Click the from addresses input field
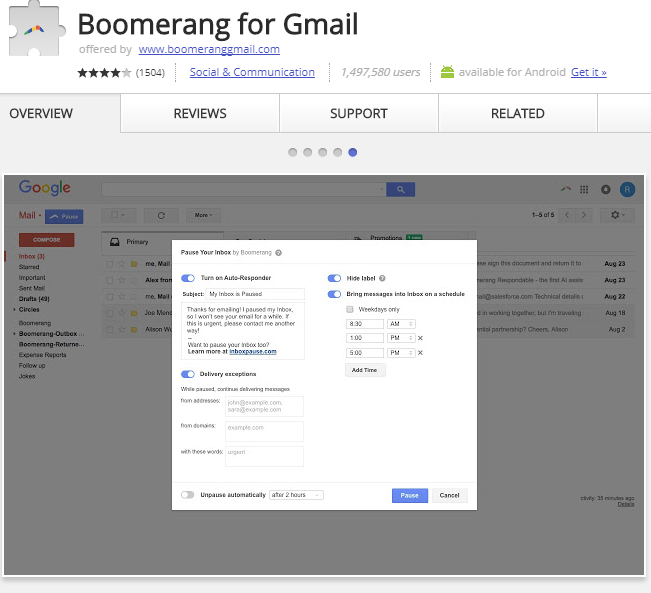Screen dimensions: 651x593 click(264, 406)
